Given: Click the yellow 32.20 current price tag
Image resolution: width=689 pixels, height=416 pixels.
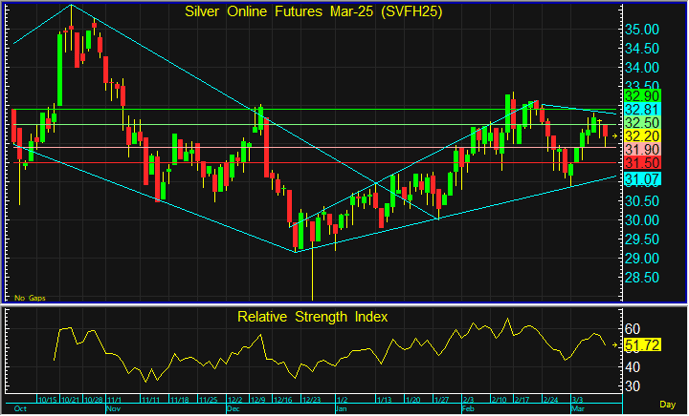Looking at the screenshot, I should click(x=640, y=135).
